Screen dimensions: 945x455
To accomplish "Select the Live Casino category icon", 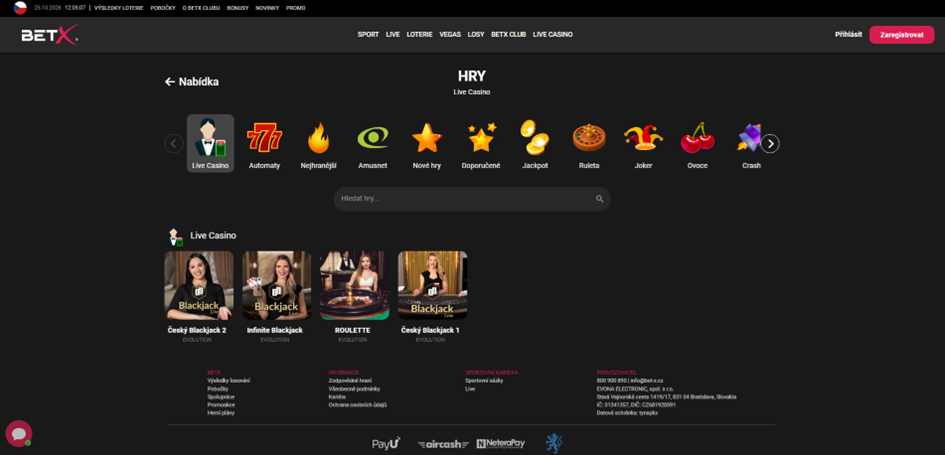I will 210,143.
